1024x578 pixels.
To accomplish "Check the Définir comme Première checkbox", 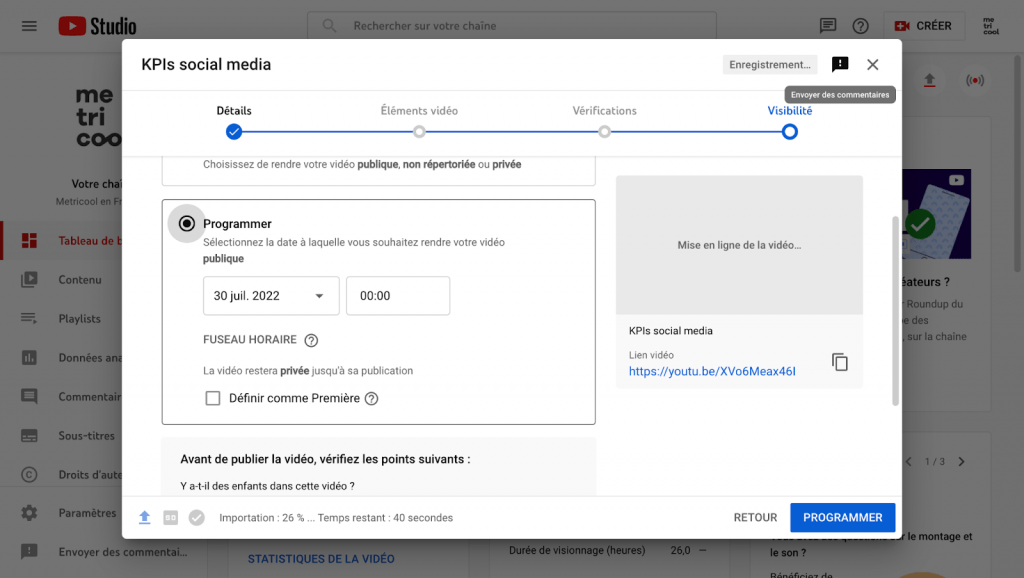I will 213,398.
